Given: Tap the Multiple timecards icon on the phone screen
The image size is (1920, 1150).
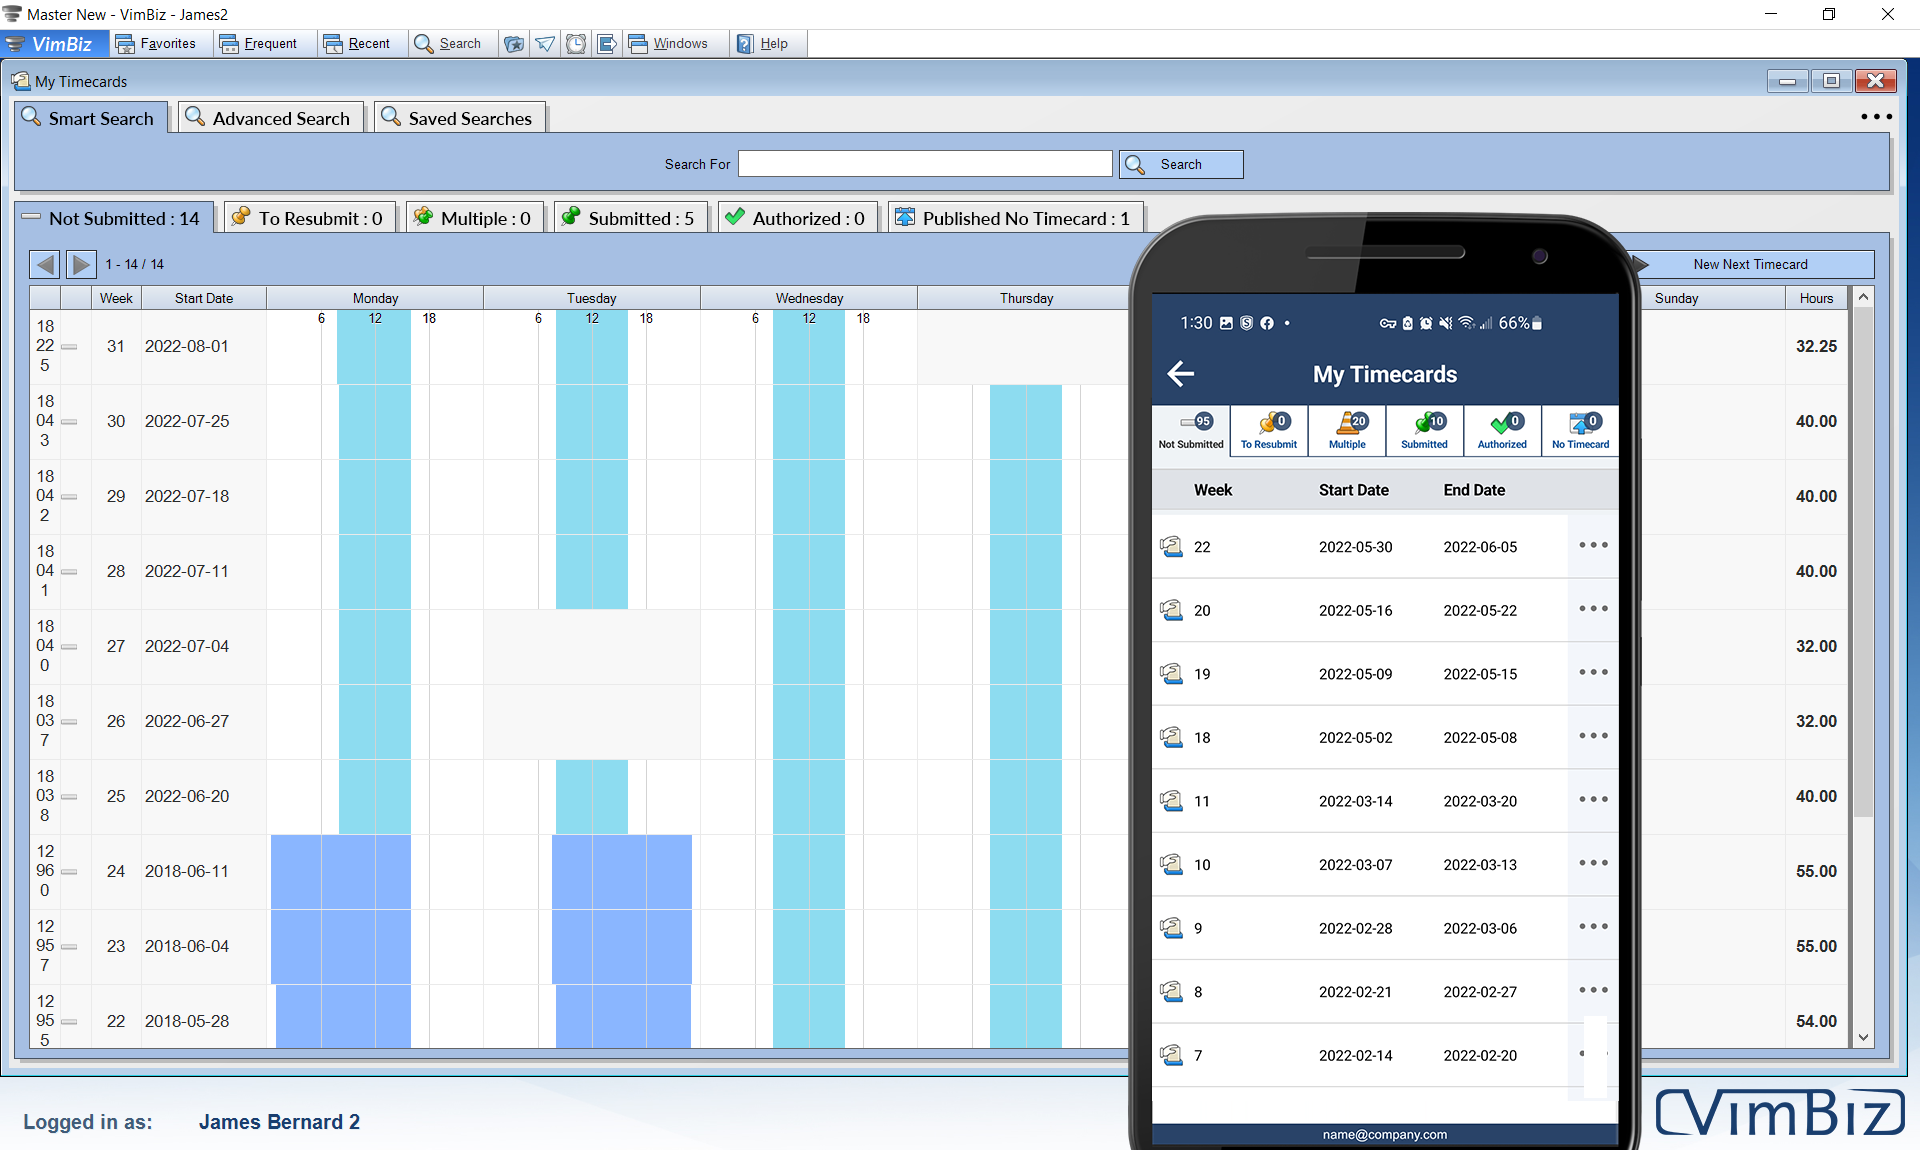Looking at the screenshot, I should pos(1346,430).
